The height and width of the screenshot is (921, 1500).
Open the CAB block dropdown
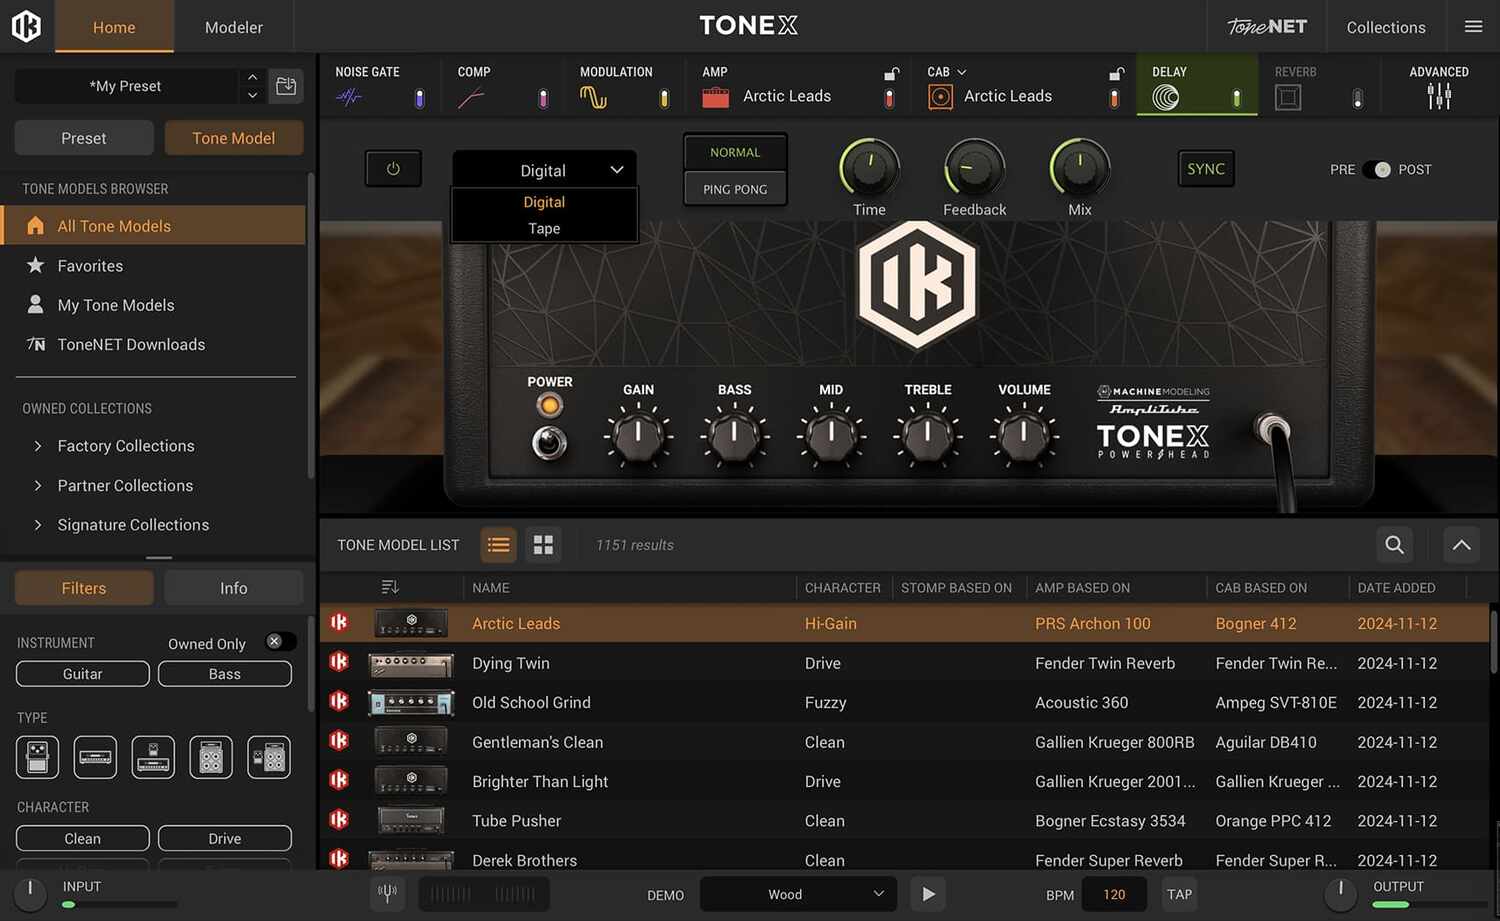[x=963, y=71]
